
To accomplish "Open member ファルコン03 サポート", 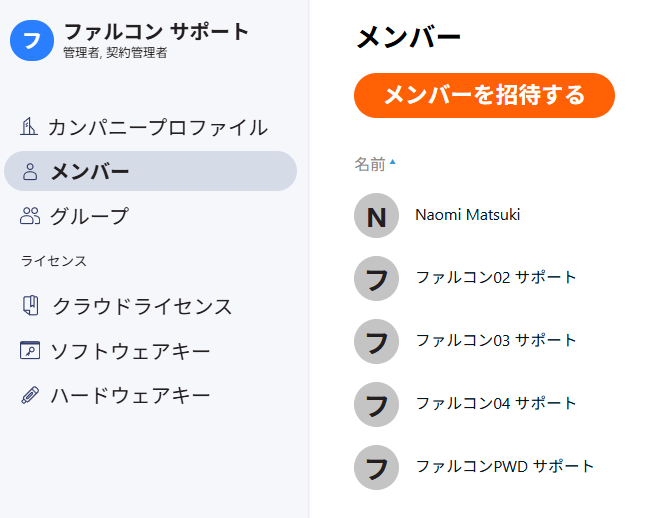I will click(x=496, y=340).
